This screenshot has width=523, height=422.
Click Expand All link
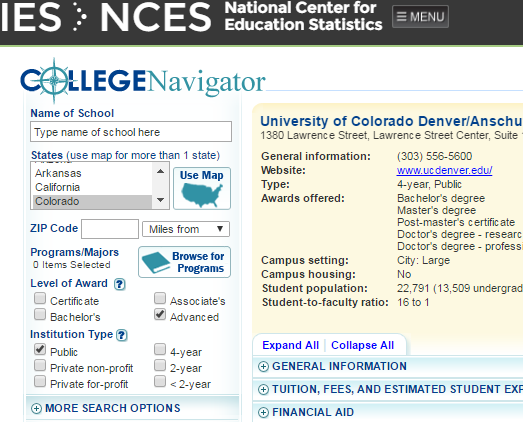click(291, 345)
